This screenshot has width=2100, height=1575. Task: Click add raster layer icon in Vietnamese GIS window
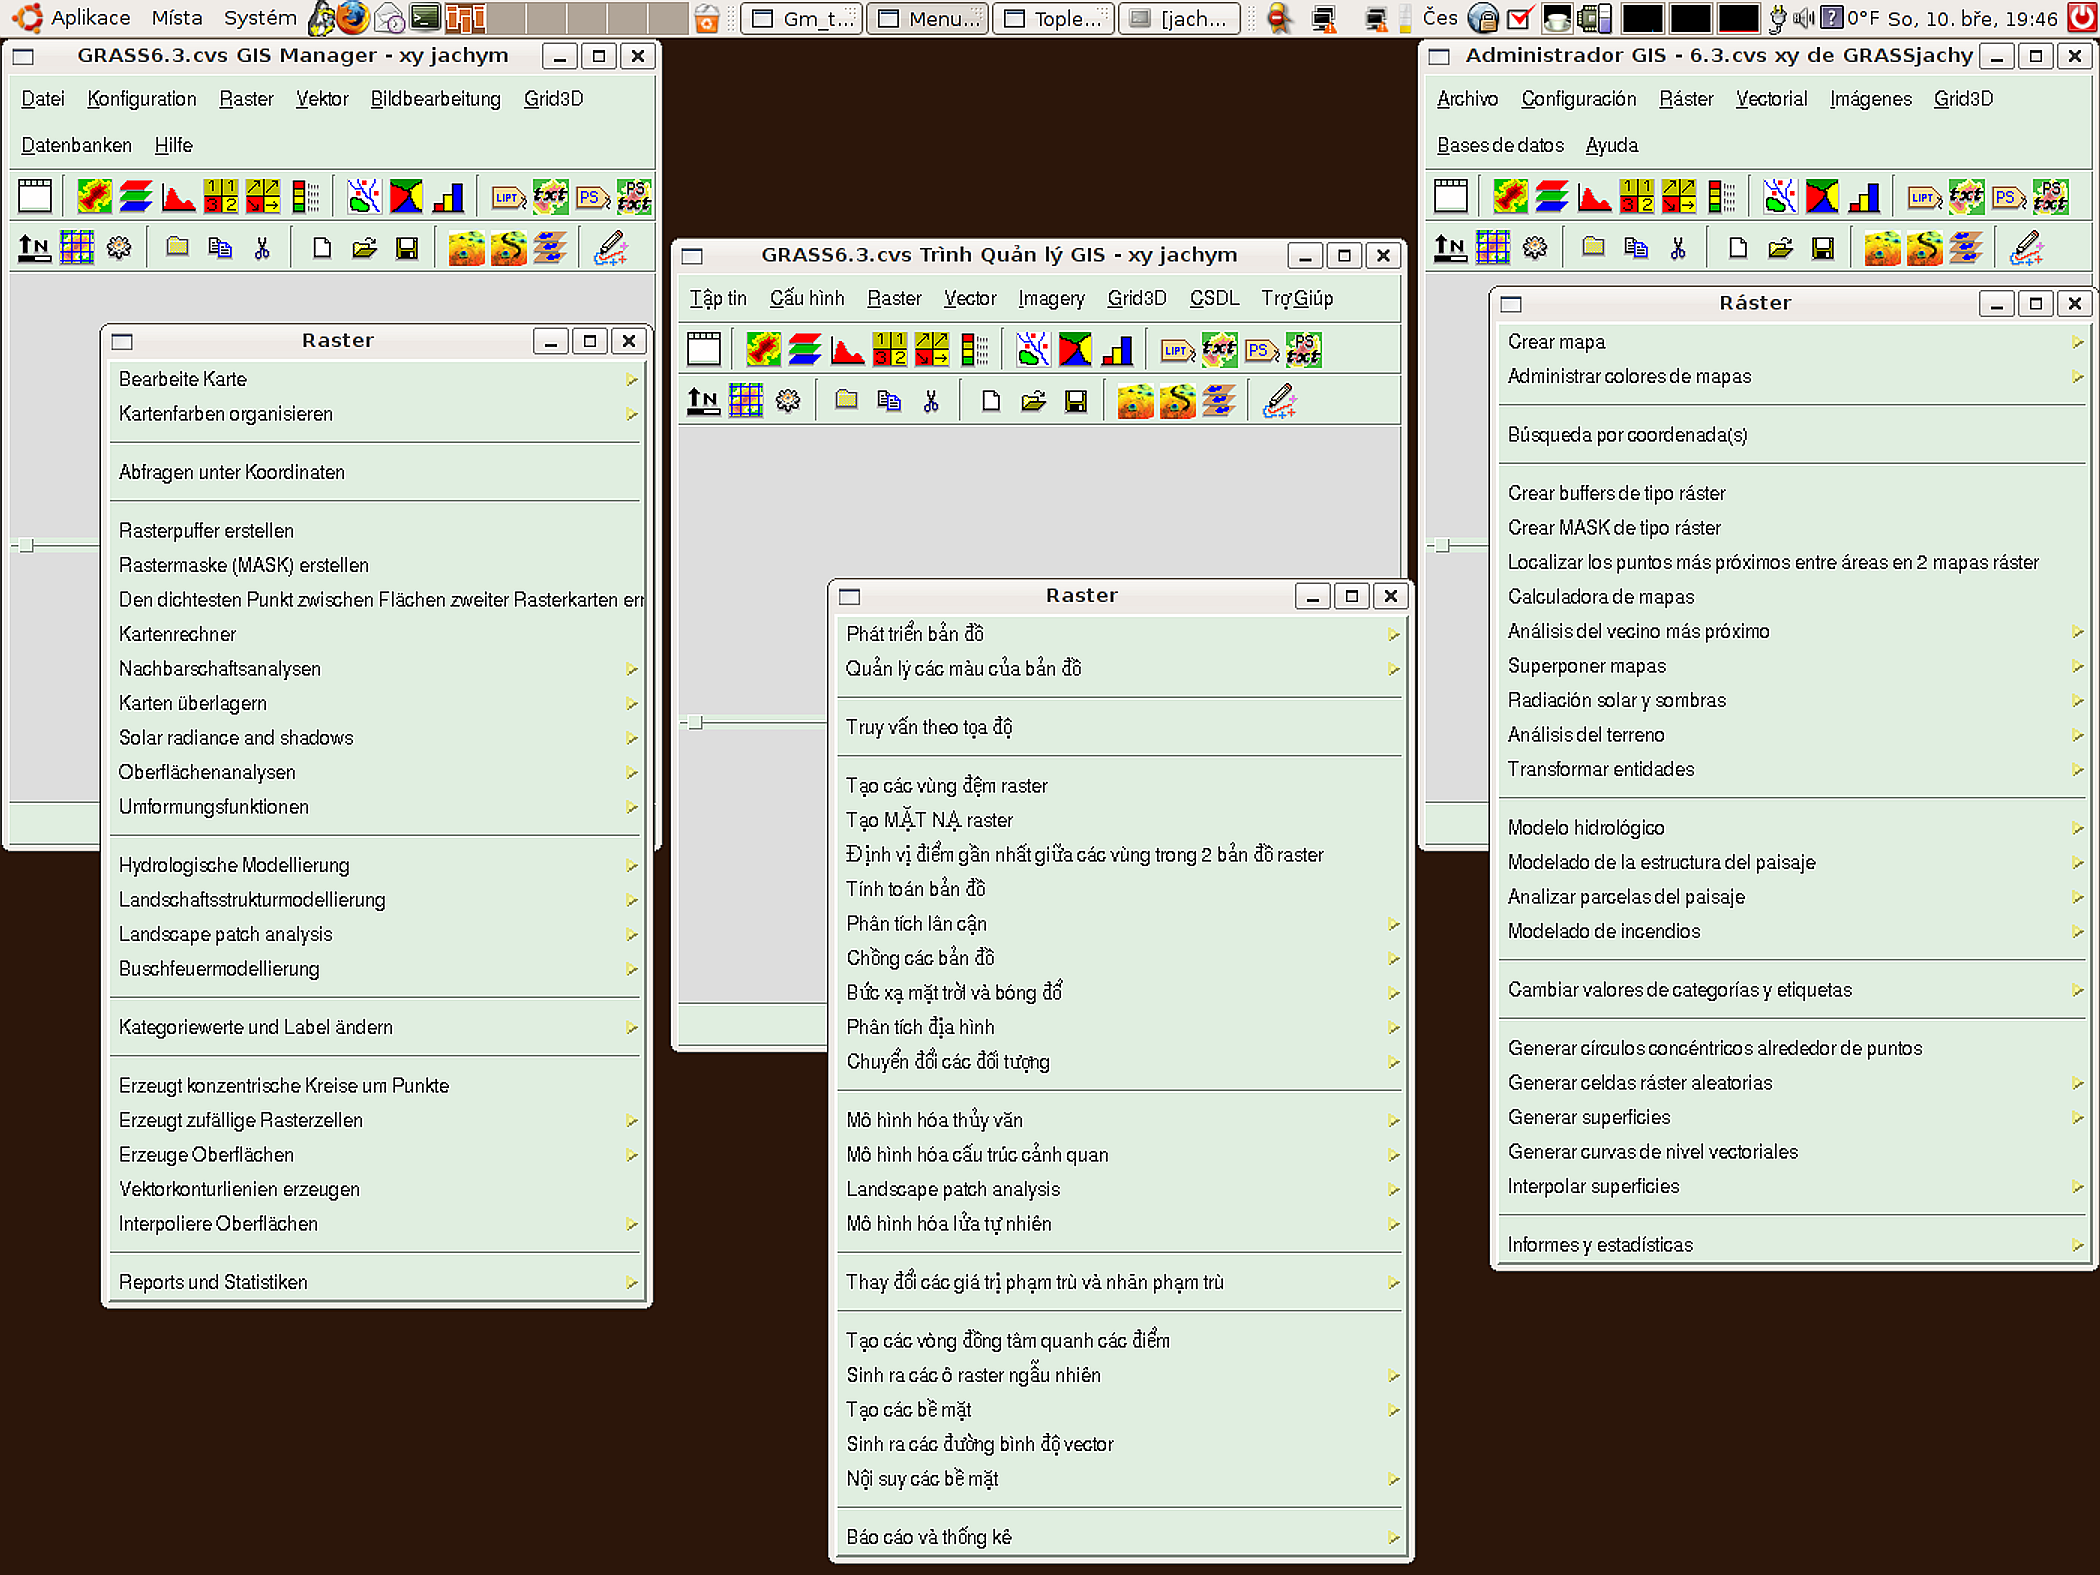point(763,350)
